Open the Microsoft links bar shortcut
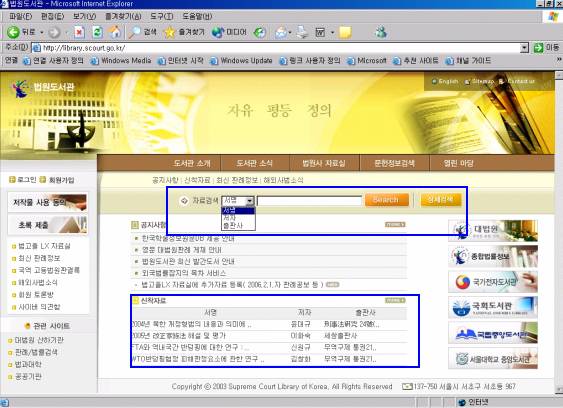Screen dimensions: 563x408 point(367,61)
